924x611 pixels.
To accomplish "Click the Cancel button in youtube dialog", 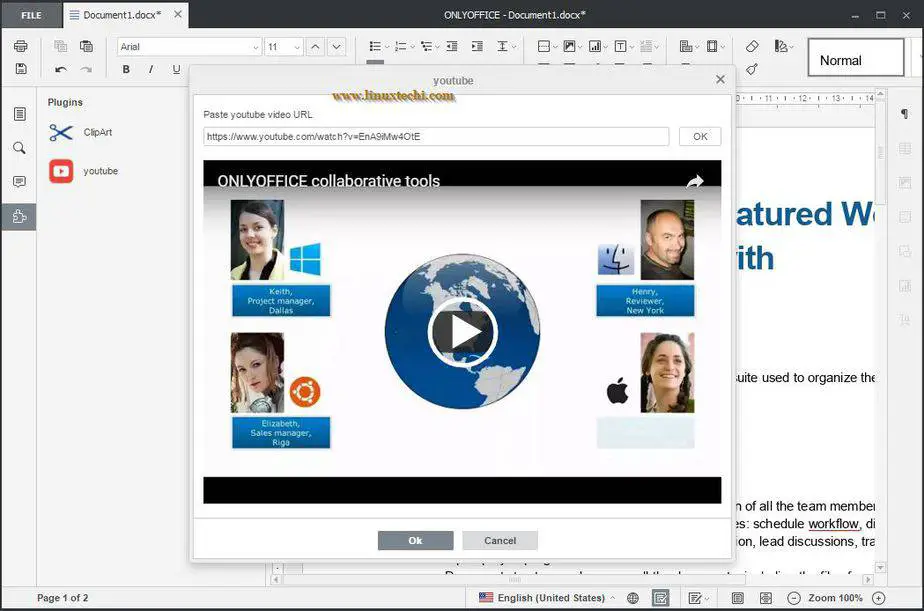I will coord(500,540).
